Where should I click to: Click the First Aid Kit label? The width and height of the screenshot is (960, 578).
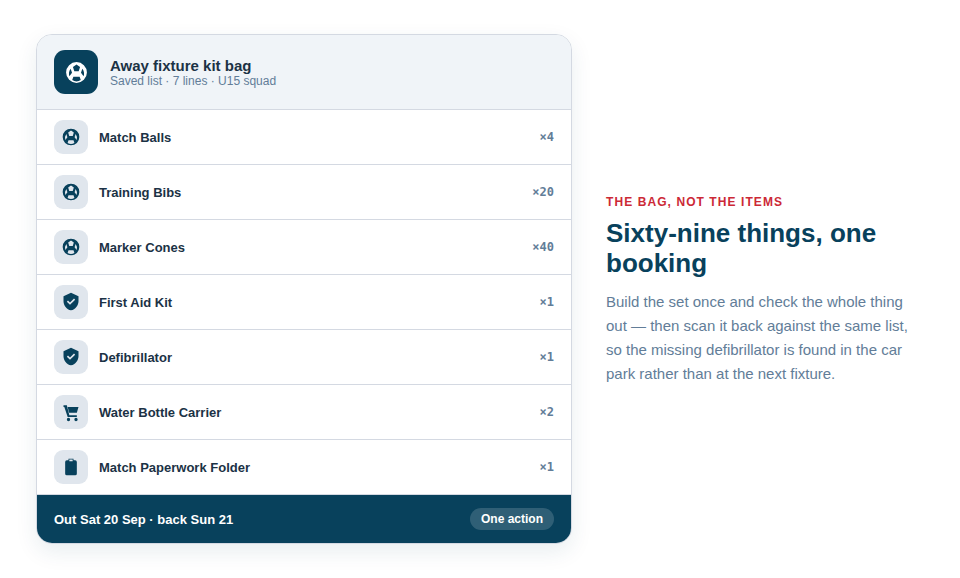click(x=135, y=303)
